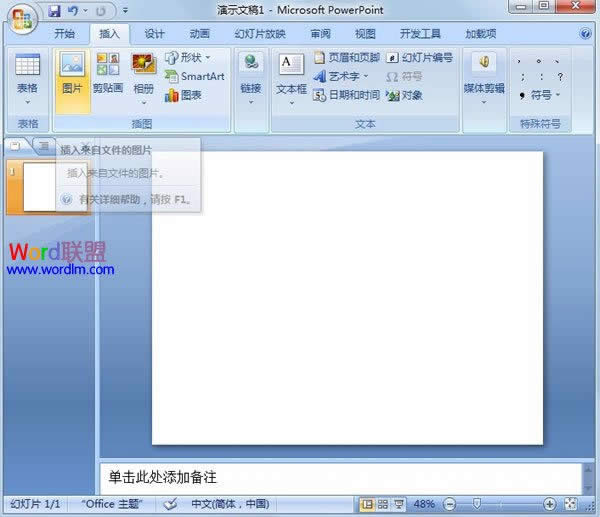The image size is (600, 517).
Task: Expand the 文本框 dropdown arrow
Action: [291, 103]
